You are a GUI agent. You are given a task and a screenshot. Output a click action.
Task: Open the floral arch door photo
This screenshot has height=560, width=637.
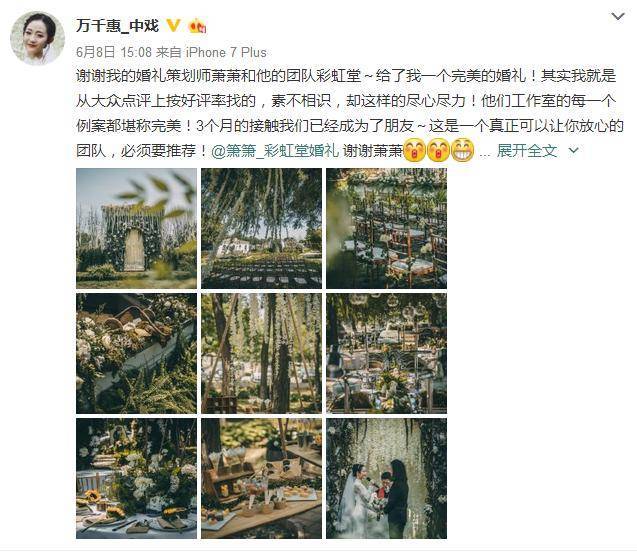(x=136, y=228)
